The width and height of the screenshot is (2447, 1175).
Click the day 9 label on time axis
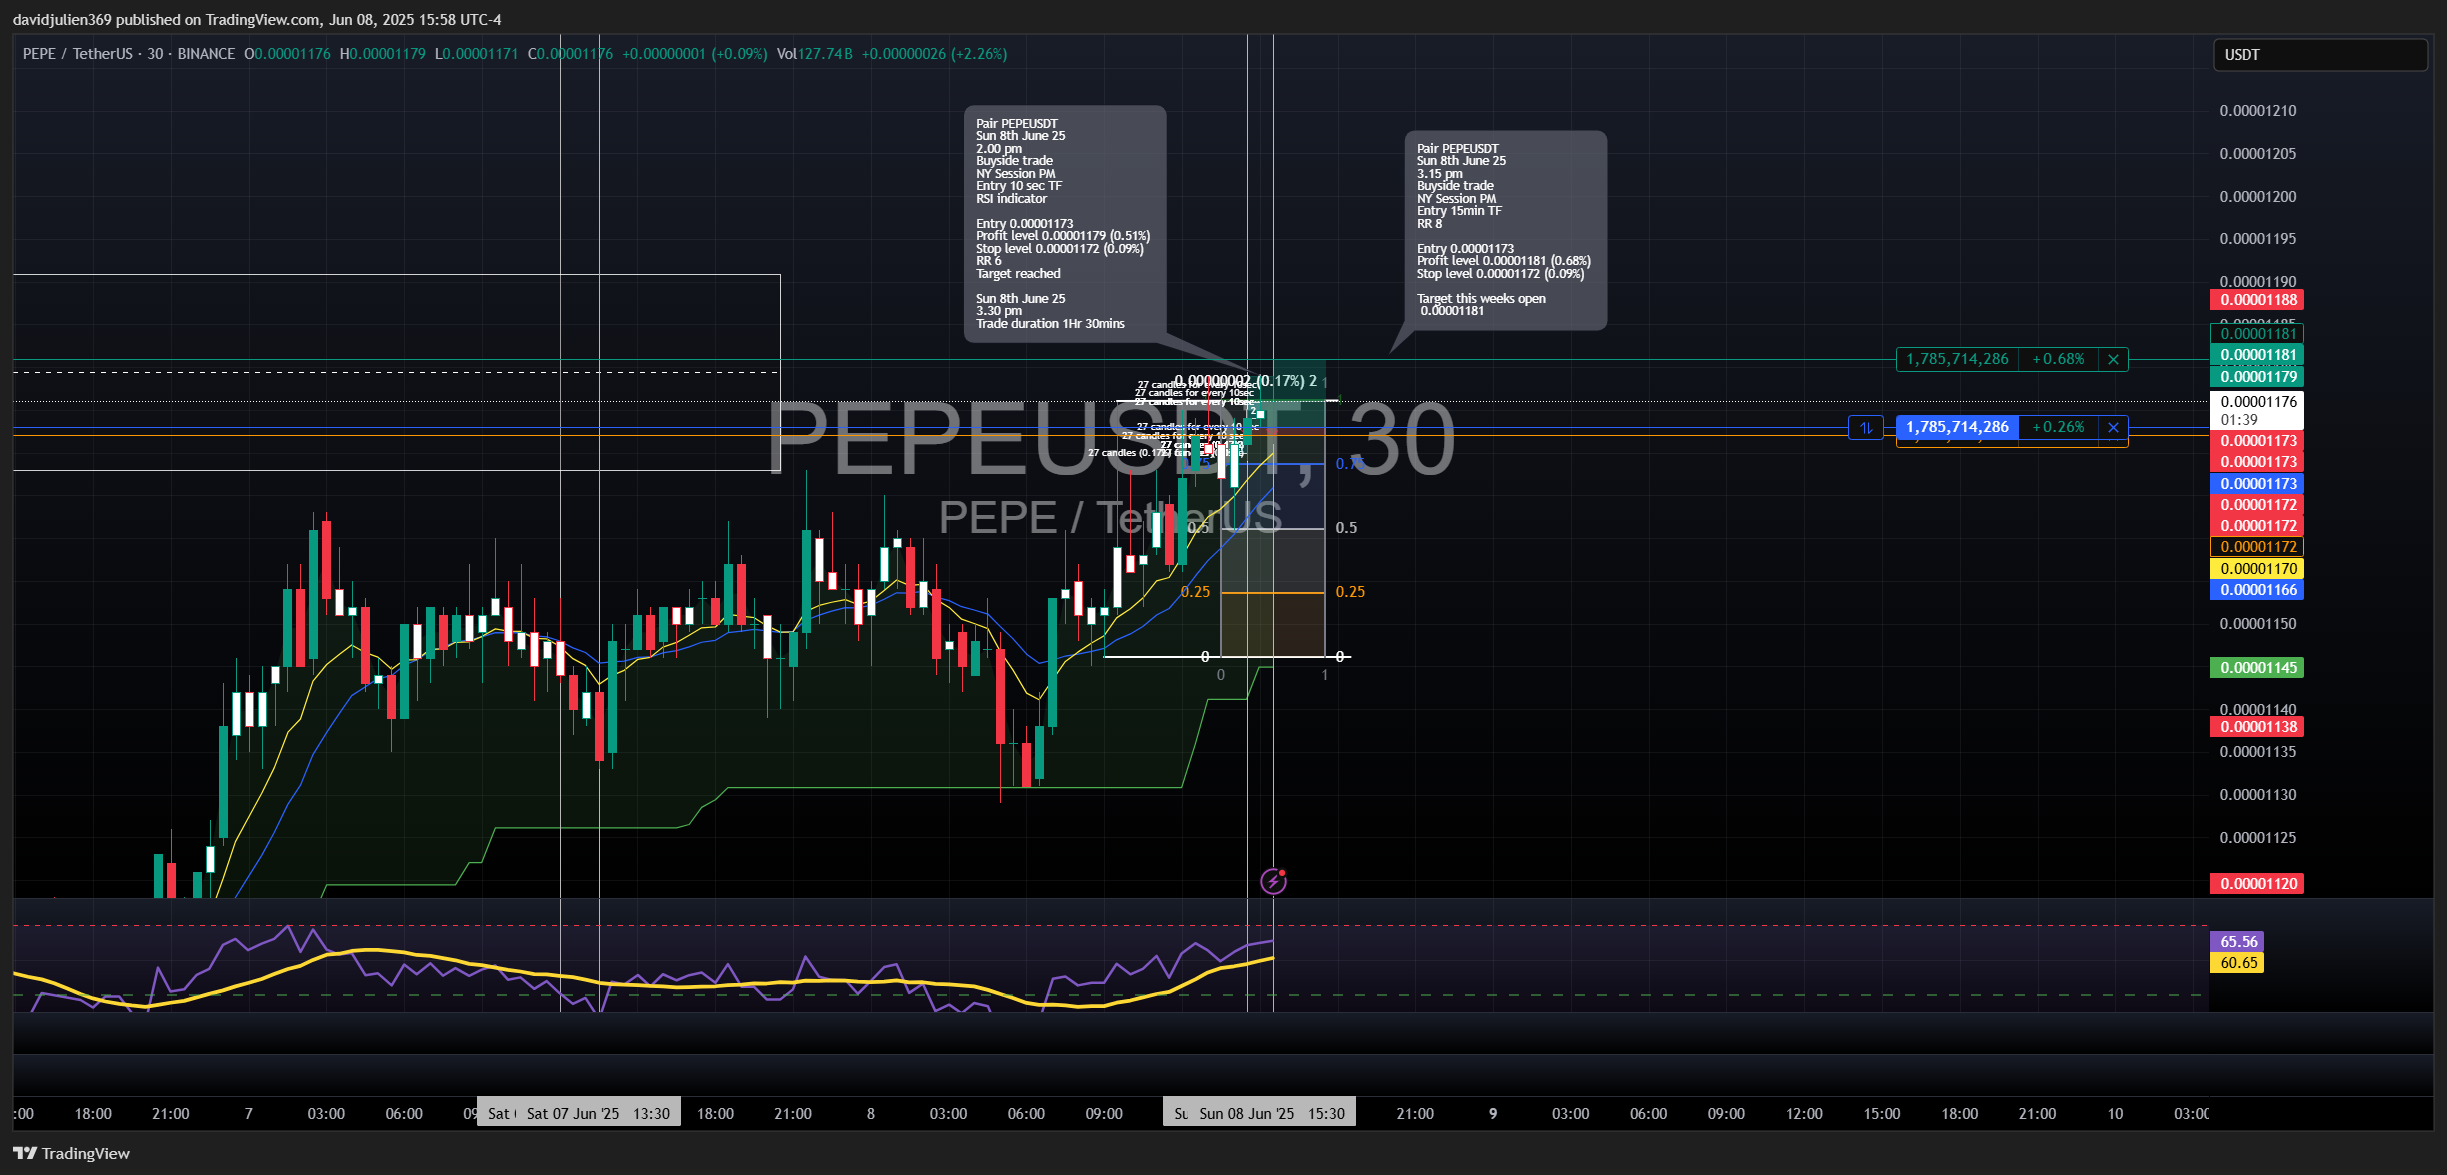1493,1114
